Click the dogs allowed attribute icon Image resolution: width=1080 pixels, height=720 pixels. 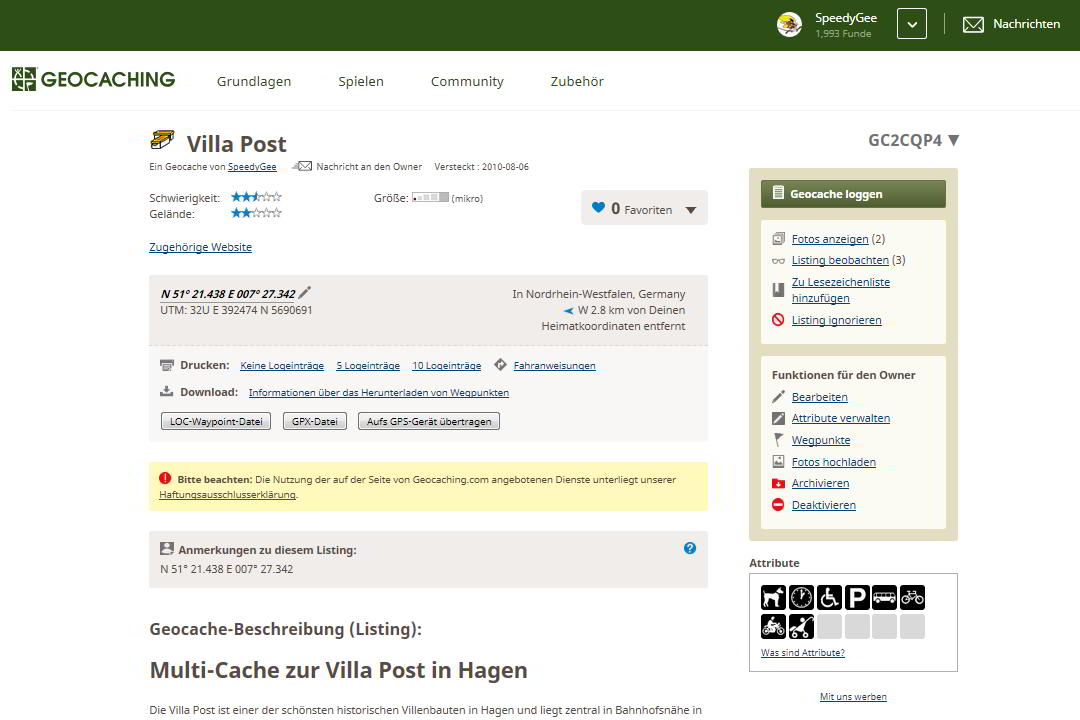773,597
